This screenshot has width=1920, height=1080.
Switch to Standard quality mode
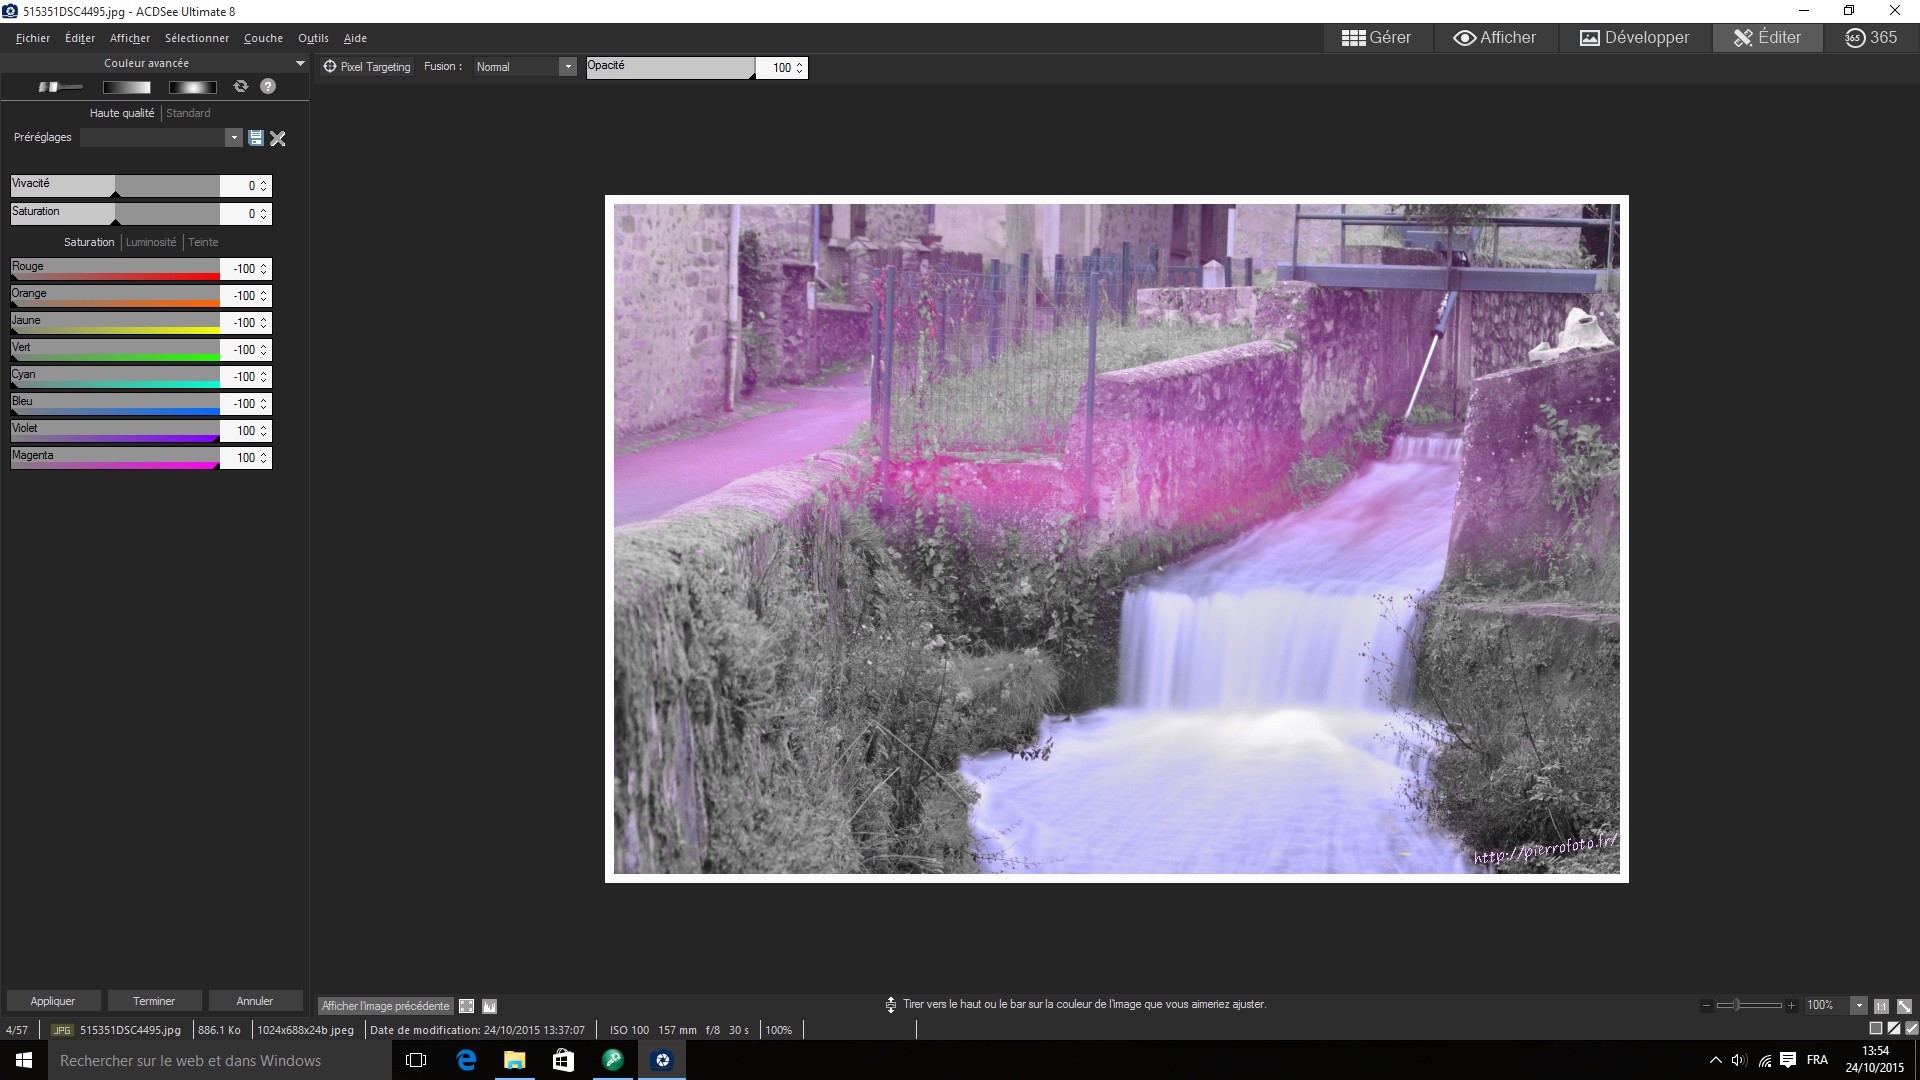(x=188, y=113)
